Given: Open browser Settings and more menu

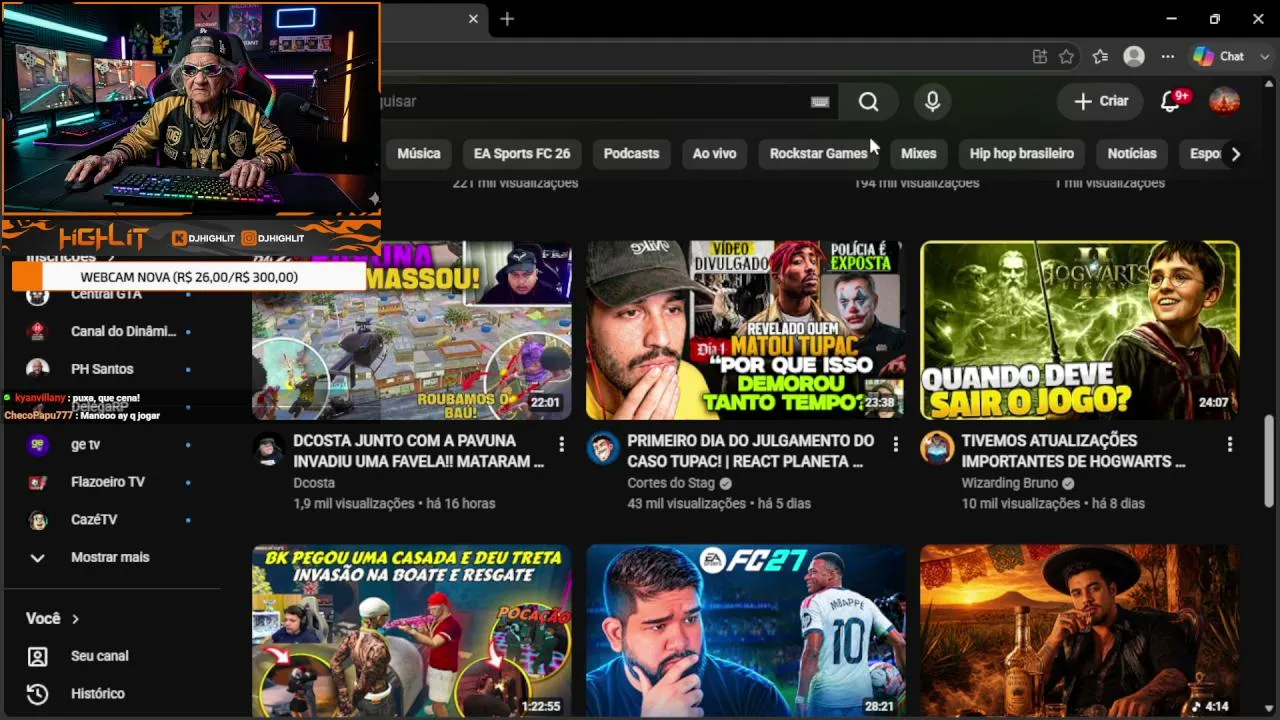Looking at the screenshot, I should click(1167, 57).
